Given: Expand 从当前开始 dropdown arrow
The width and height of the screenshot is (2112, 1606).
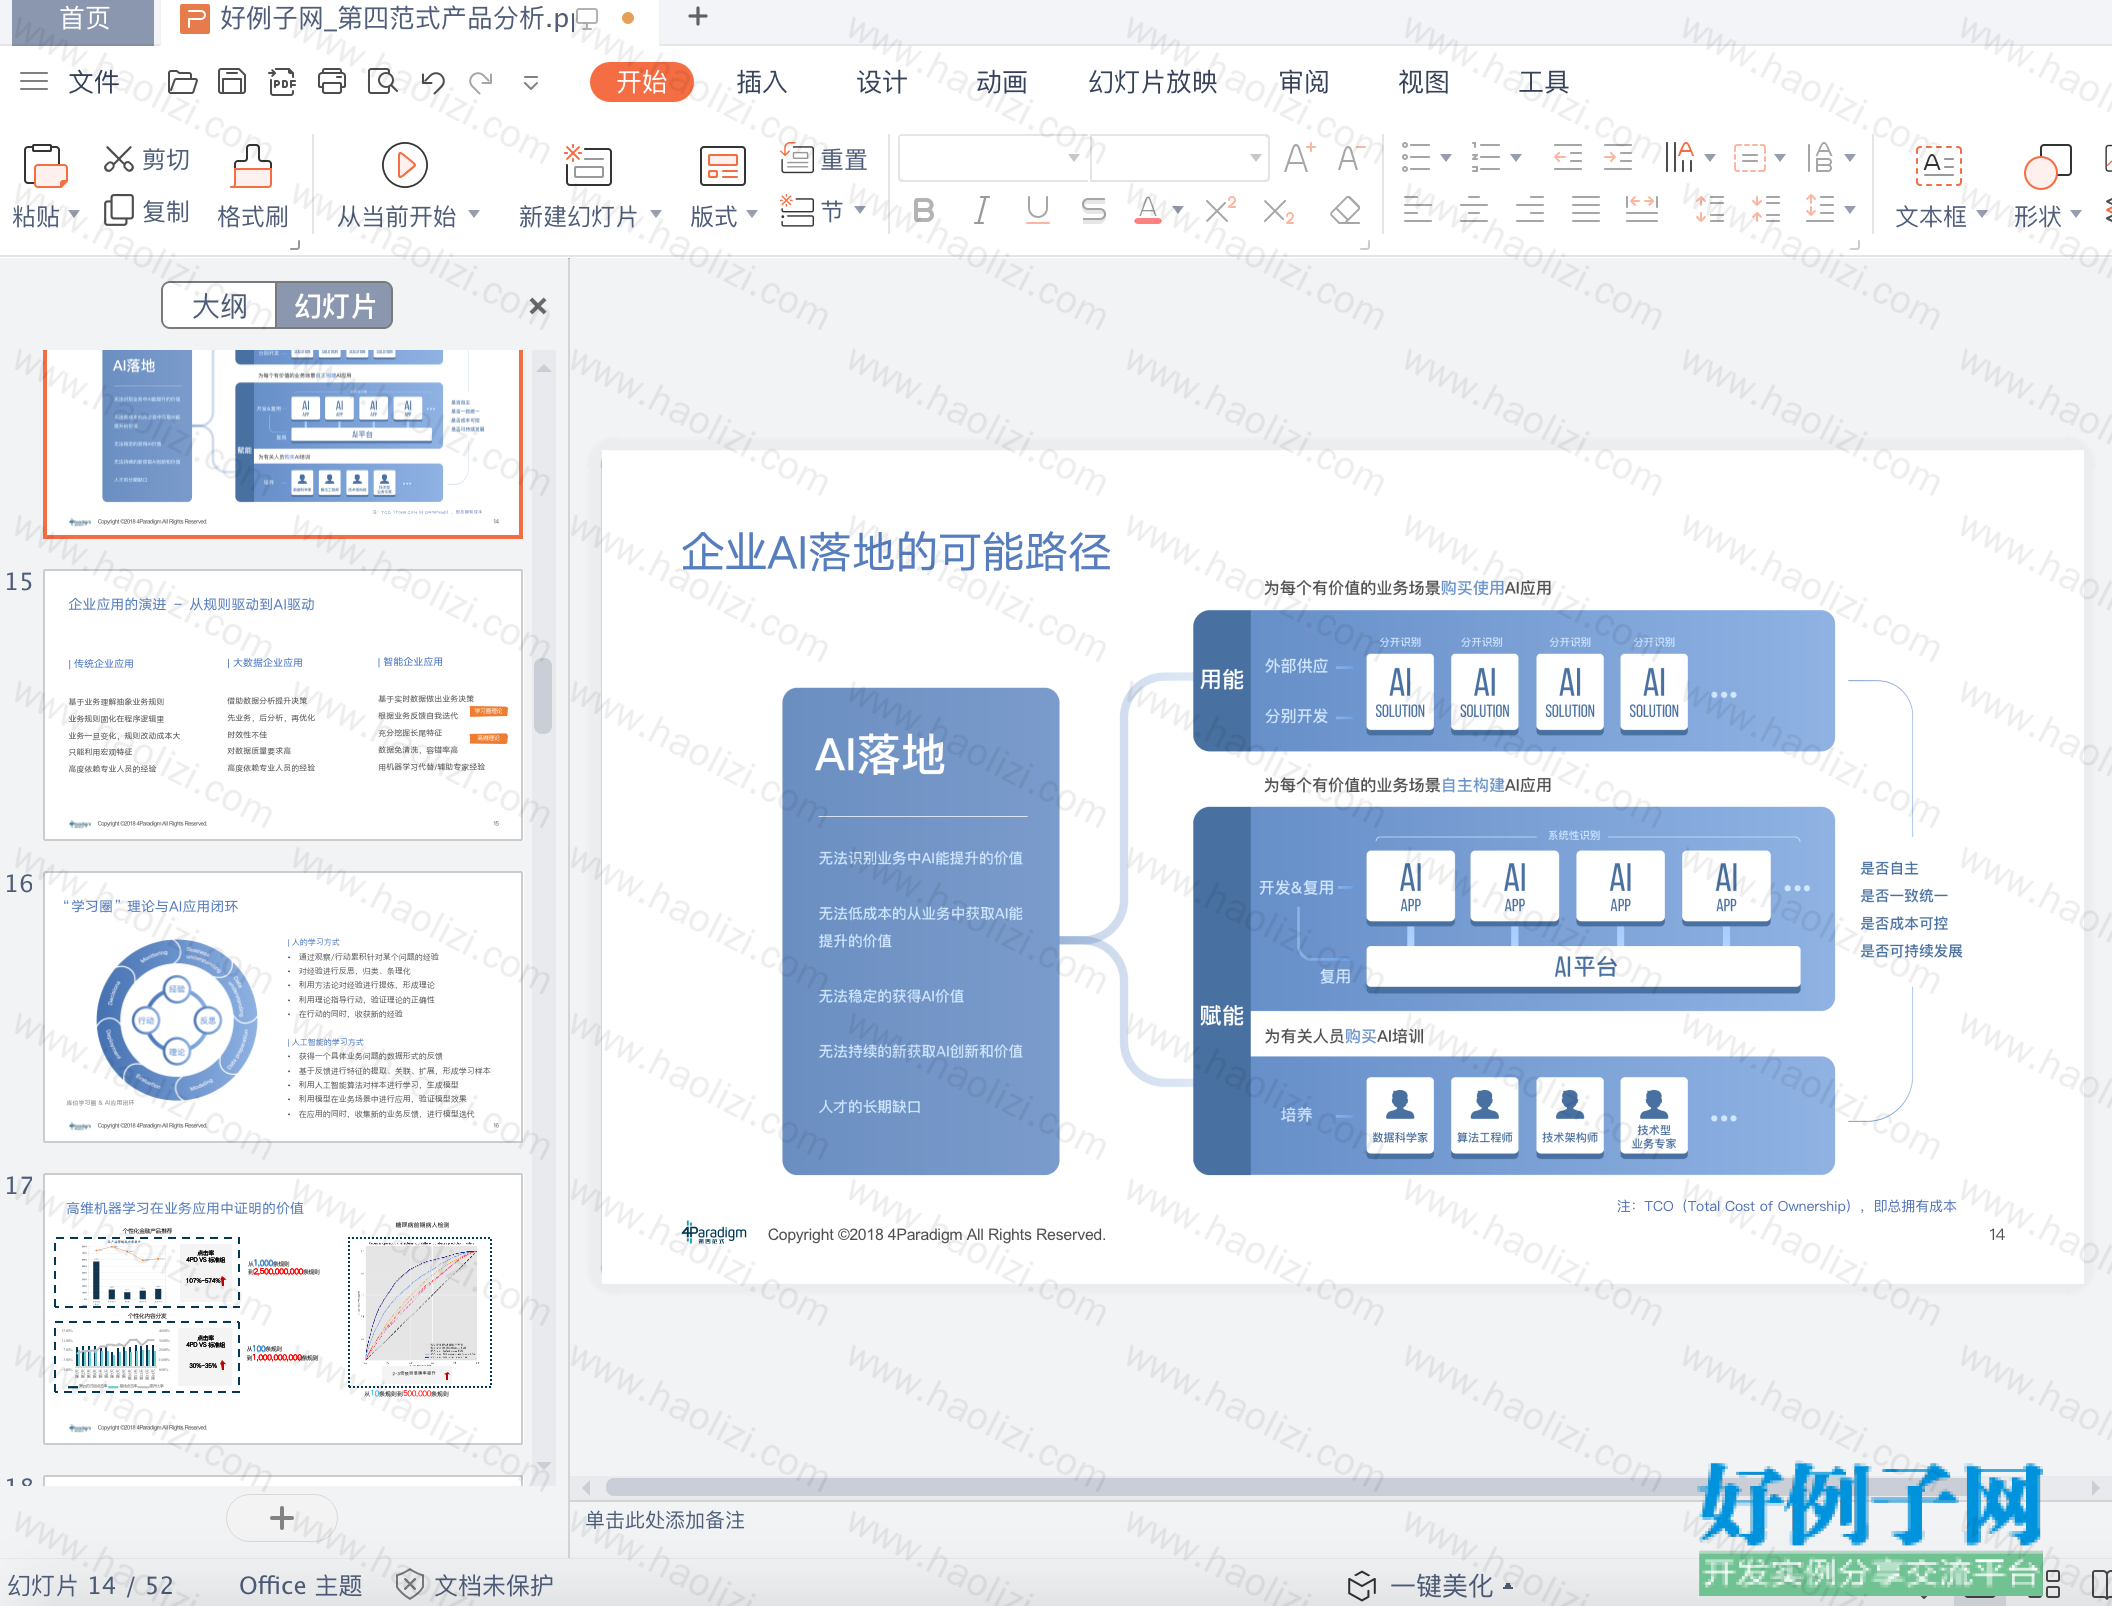Looking at the screenshot, I should coord(474,214).
